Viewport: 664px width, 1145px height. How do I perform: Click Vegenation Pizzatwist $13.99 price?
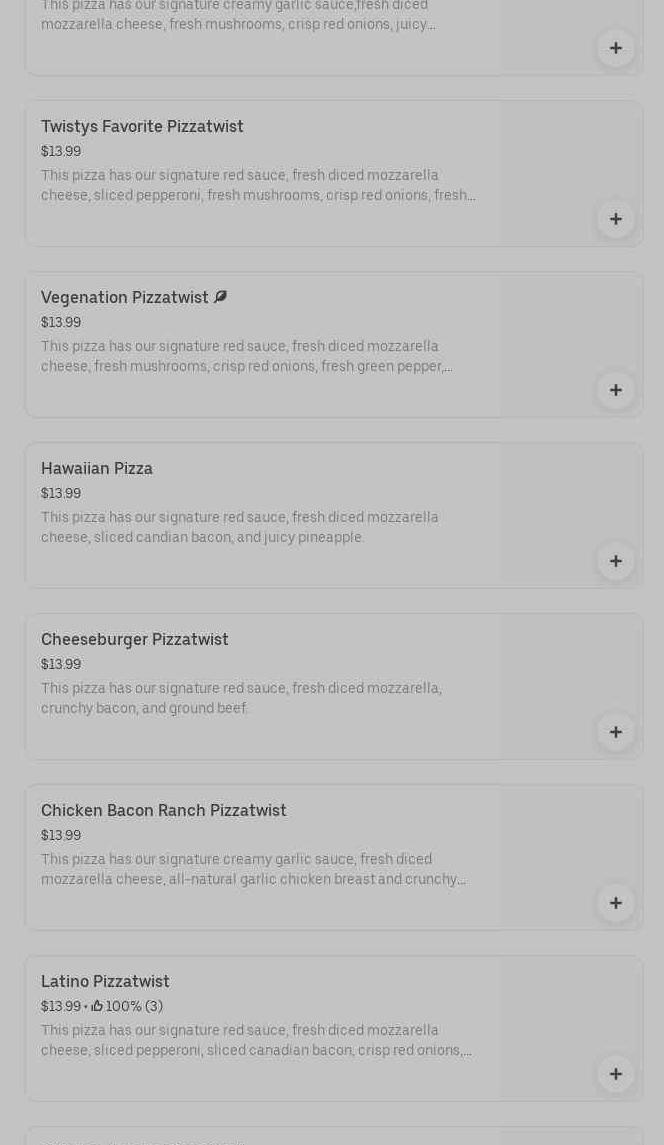pyautogui.click(x=61, y=323)
